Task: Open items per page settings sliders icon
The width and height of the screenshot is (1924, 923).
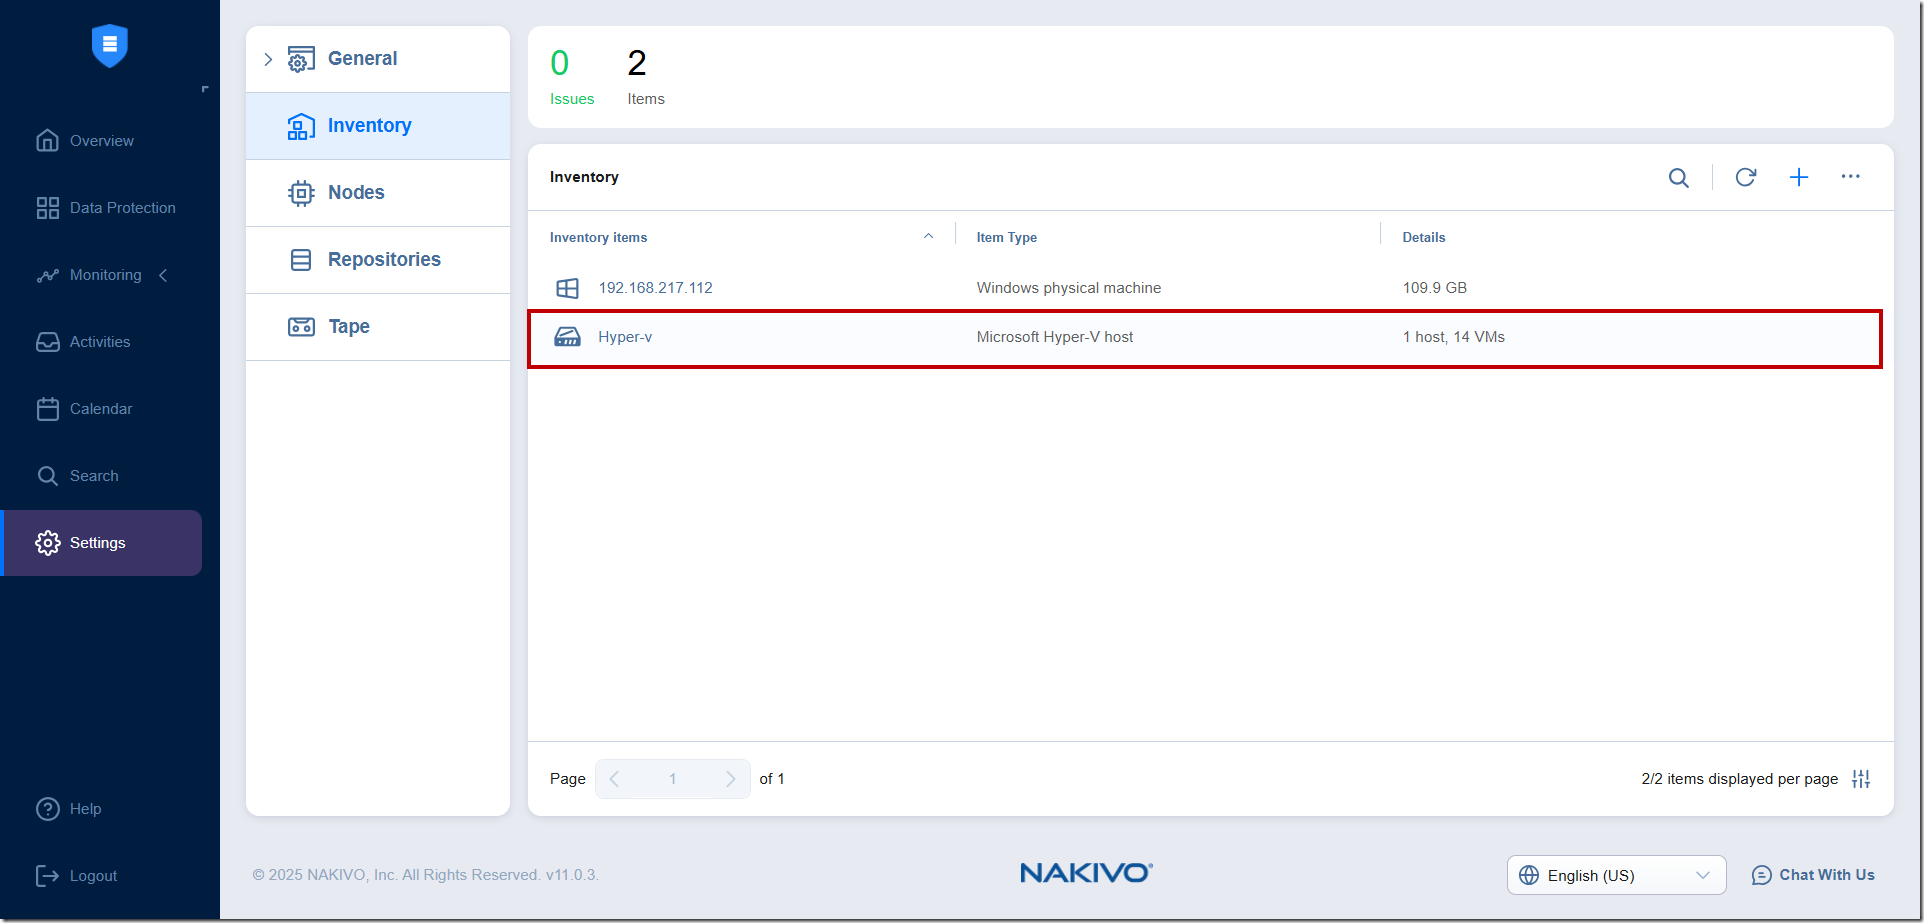Action: (x=1860, y=778)
